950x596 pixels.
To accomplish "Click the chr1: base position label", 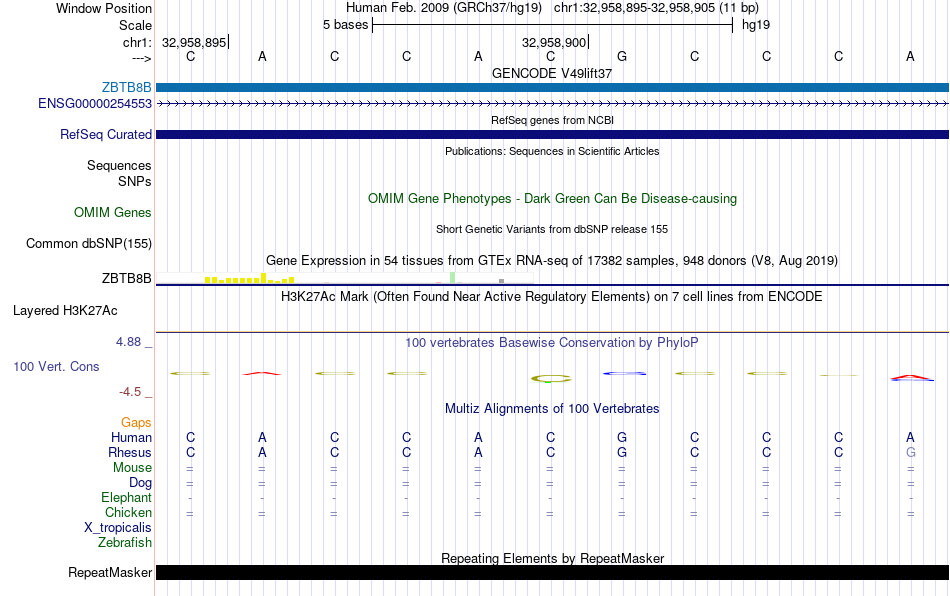I will 137,42.
